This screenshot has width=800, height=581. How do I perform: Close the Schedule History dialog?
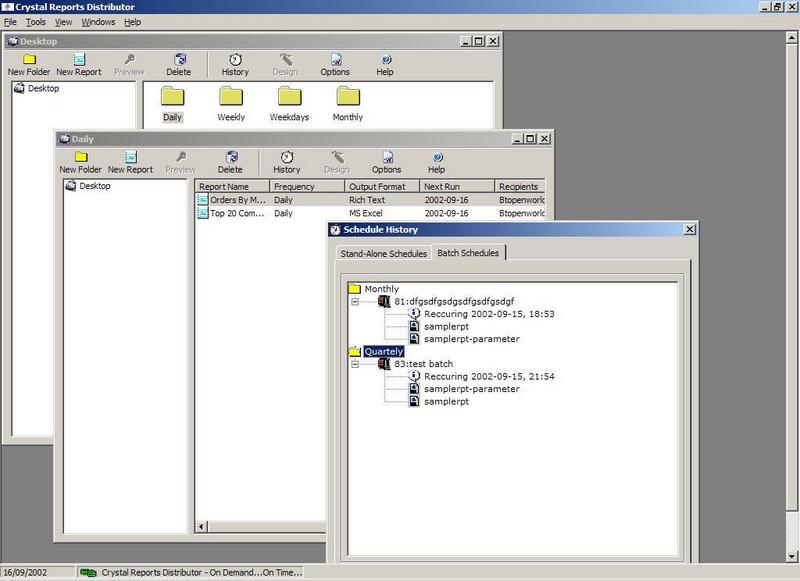click(x=689, y=230)
